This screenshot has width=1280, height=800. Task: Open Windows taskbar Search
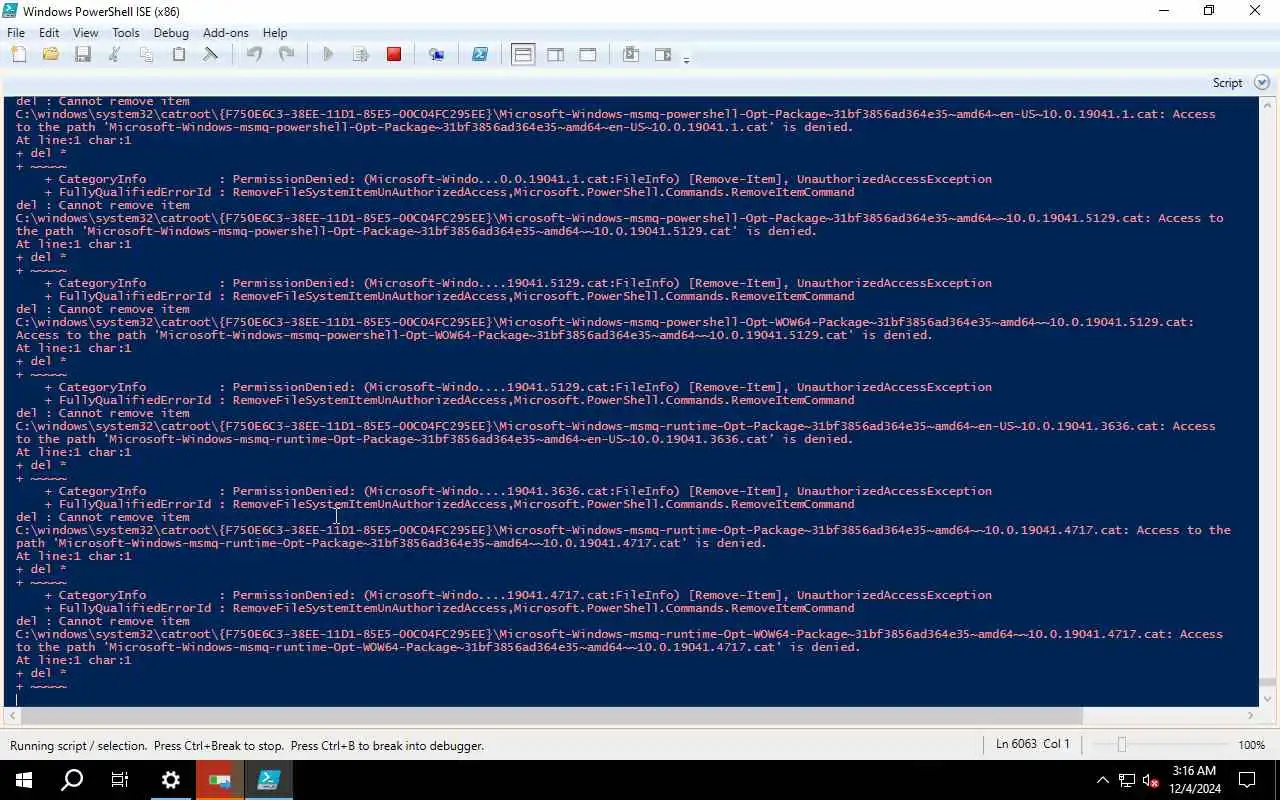[x=72, y=780]
